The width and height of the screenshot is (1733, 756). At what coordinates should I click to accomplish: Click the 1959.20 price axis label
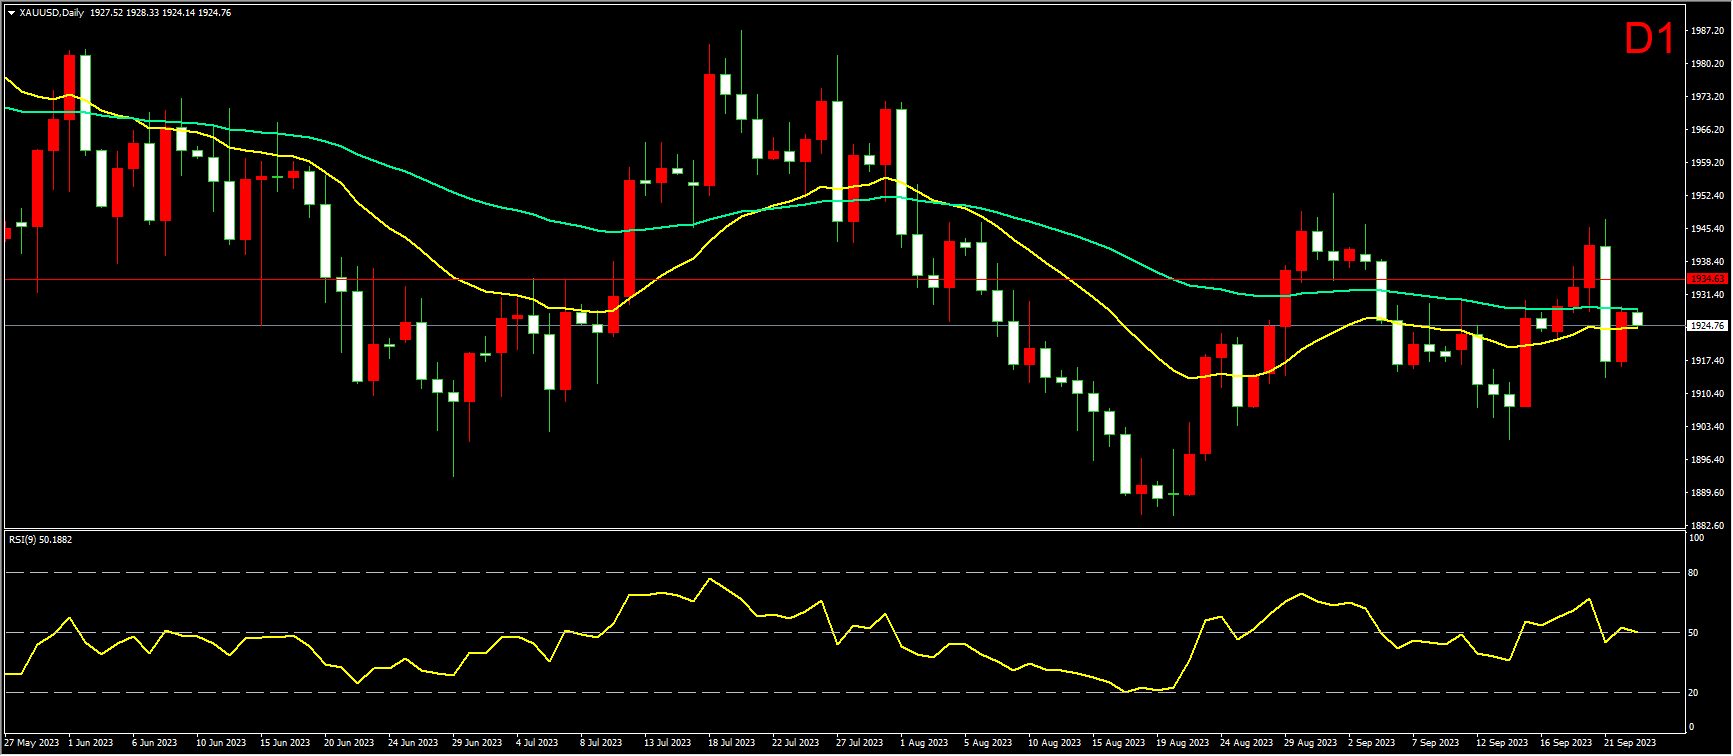[1706, 163]
